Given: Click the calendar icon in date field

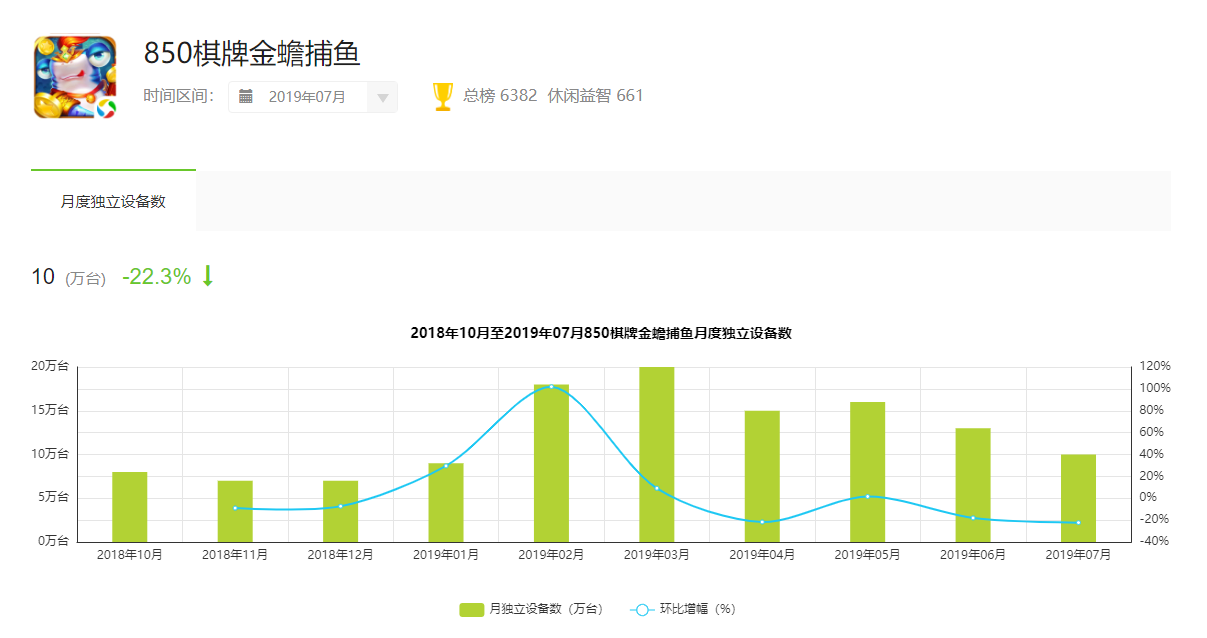Looking at the screenshot, I should coord(246,97).
